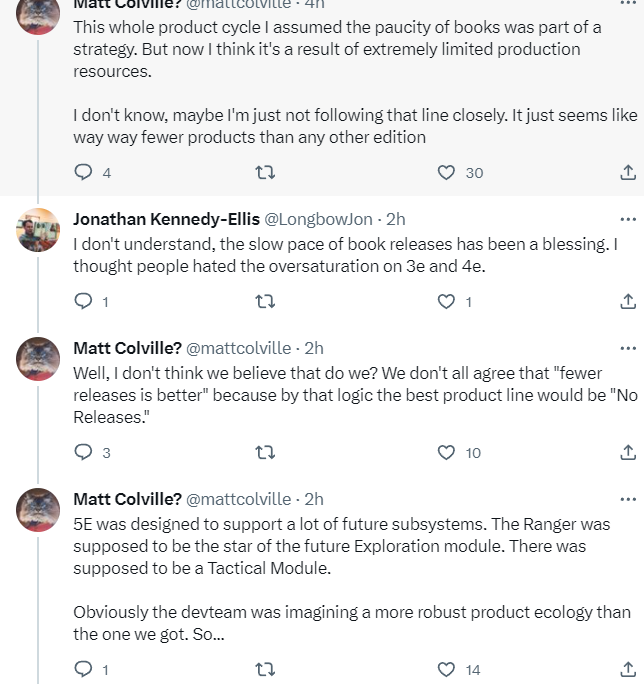The height and width of the screenshot is (684, 644).
Task: Like Jonathan Kennedy-Ellis's tweet
Action: [447, 301]
